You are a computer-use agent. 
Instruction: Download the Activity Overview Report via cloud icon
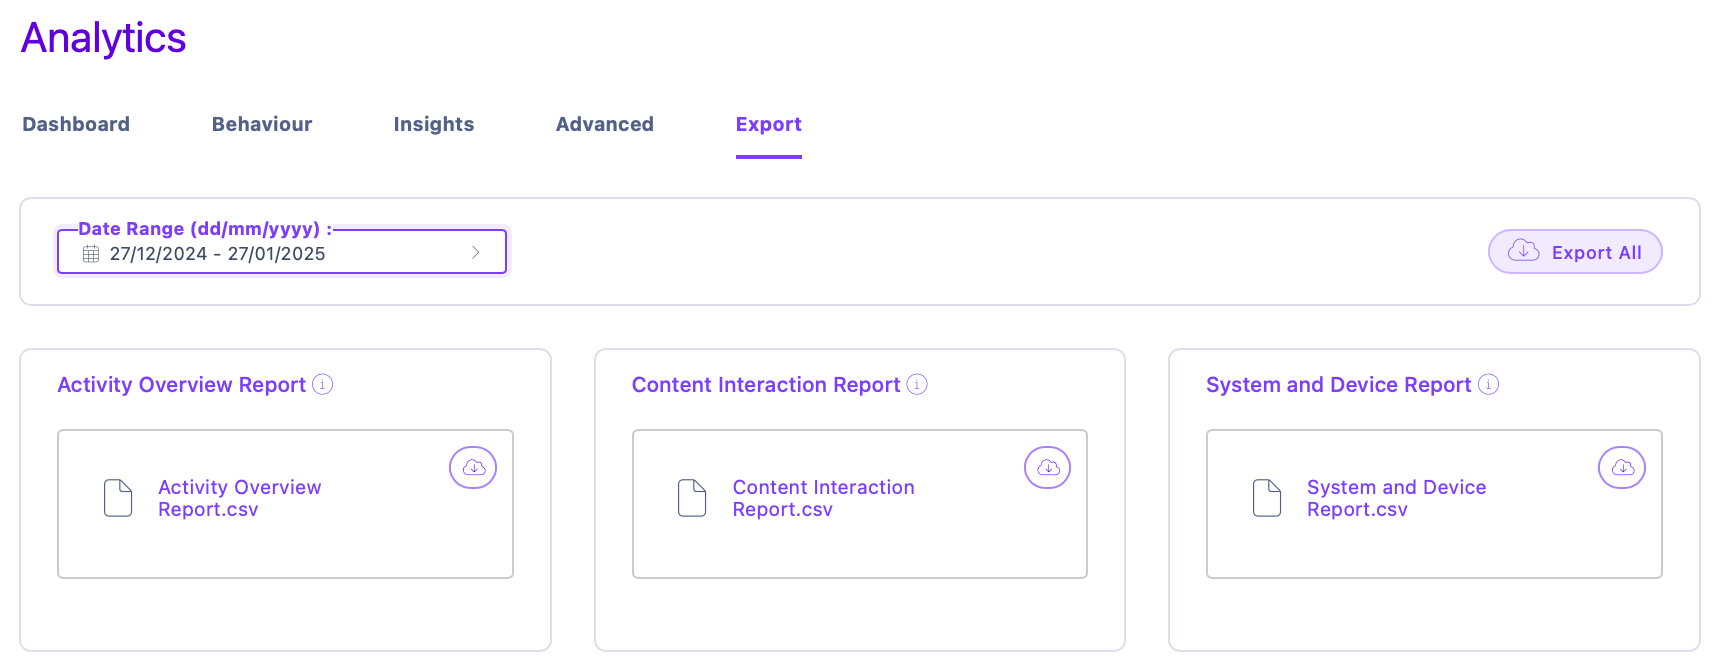[x=473, y=467]
